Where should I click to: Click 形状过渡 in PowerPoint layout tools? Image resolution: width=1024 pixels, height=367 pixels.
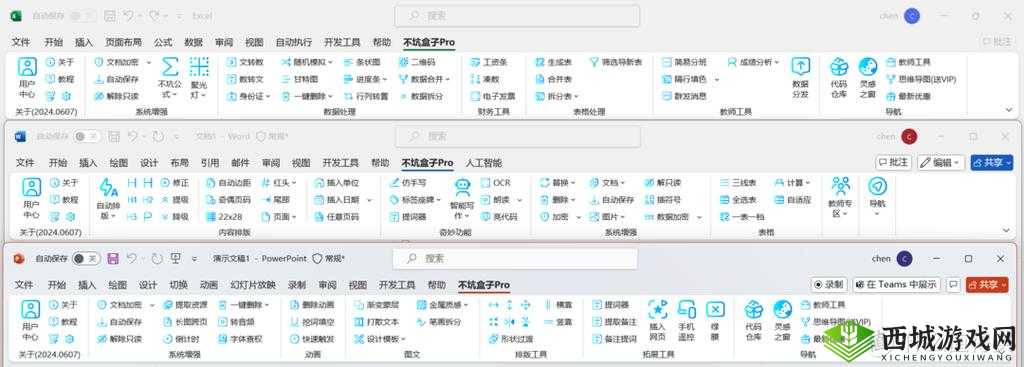(511, 339)
